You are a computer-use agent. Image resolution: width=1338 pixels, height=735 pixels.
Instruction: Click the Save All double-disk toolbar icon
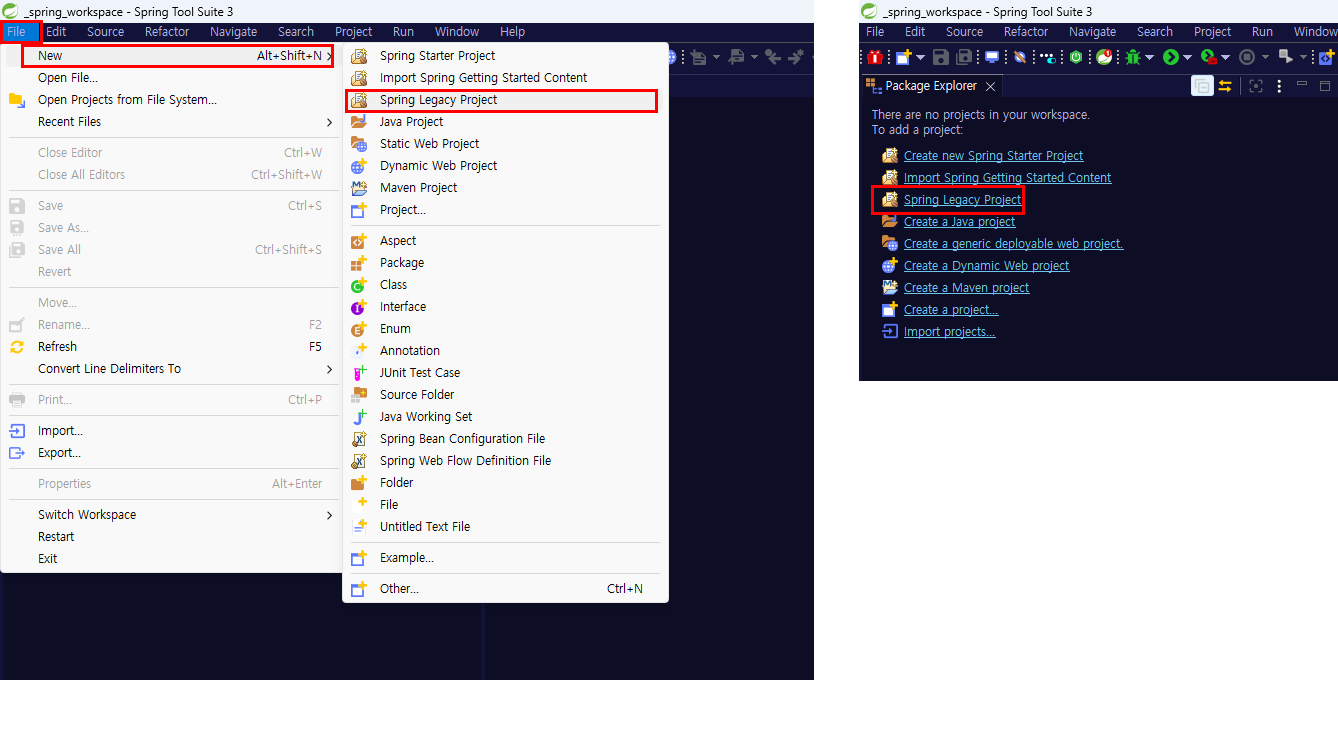(x=964, y=57)
